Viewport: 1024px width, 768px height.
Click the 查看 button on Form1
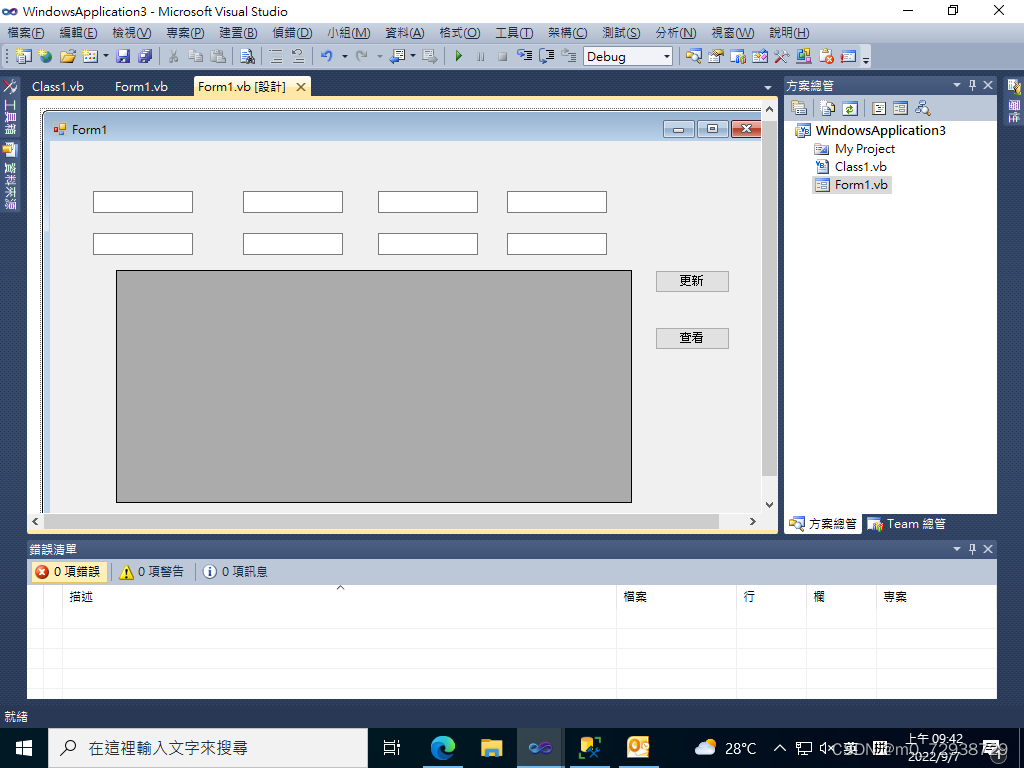click(692, 338)
